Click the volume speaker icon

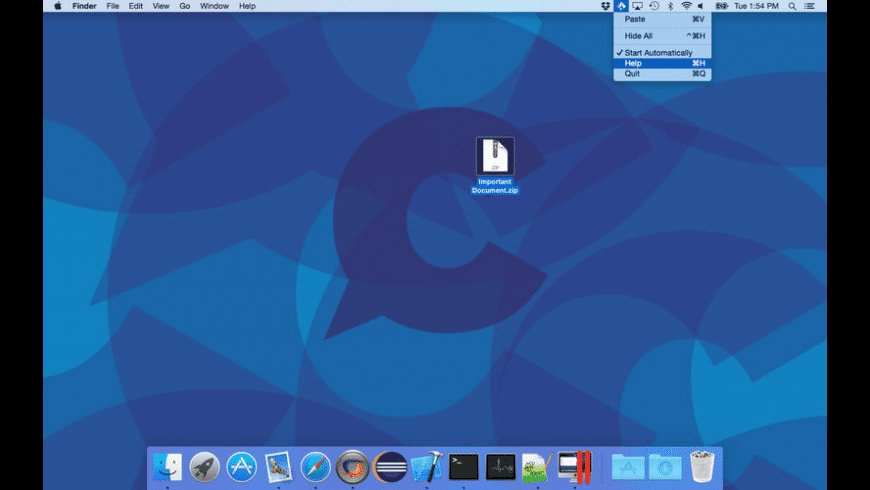click(x=701, y=6)
